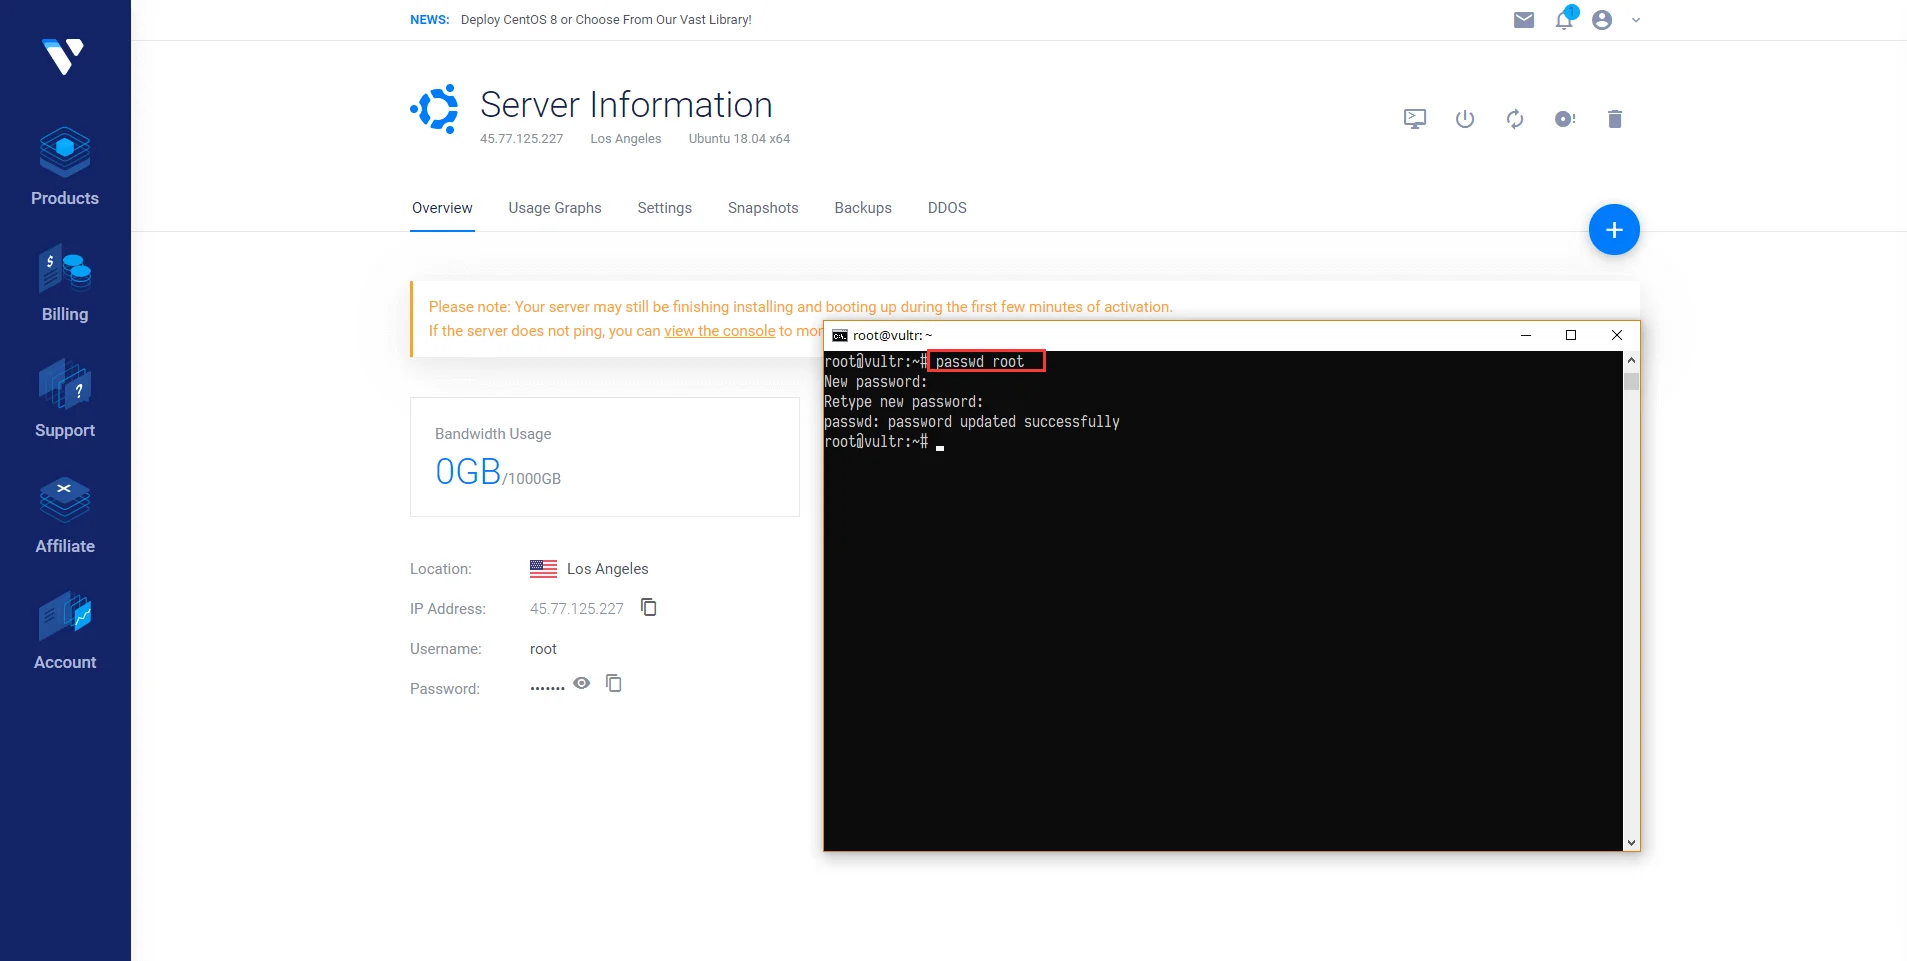
Task: Switch to the Snapshots tab
Action: tap(763, 208)
